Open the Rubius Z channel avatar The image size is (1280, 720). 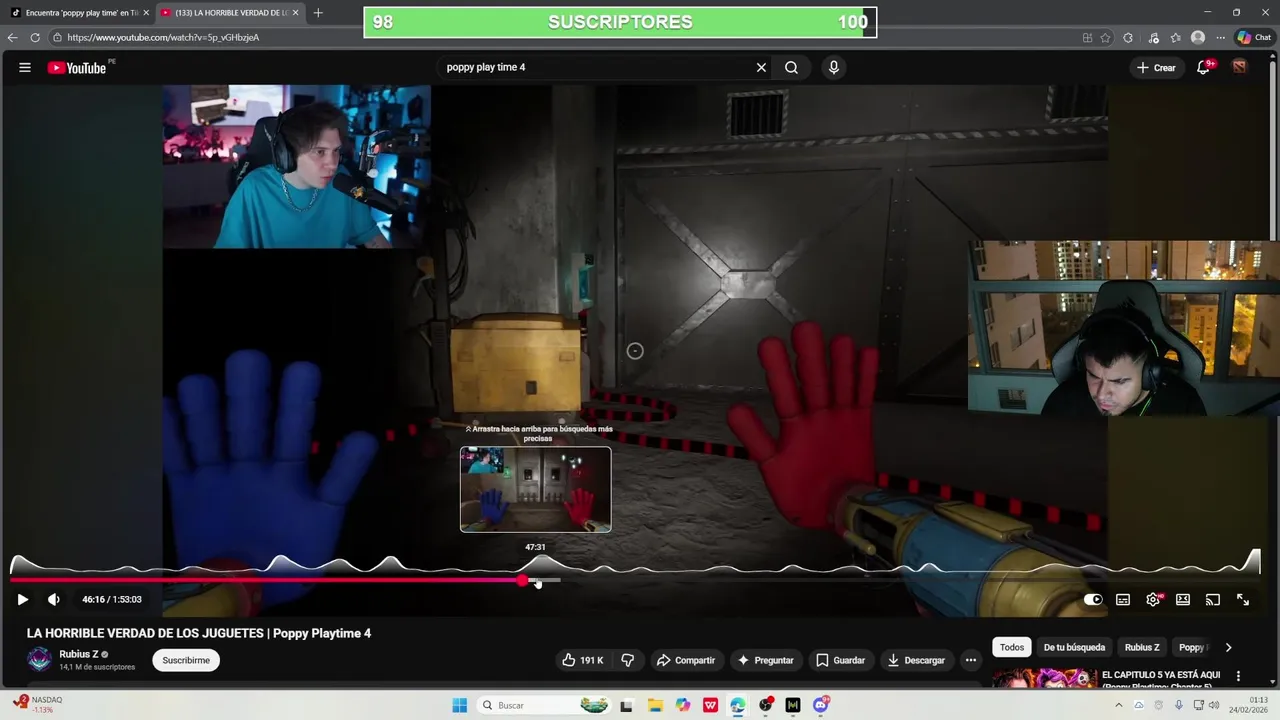pyautogui.click(x=39, y=659)
